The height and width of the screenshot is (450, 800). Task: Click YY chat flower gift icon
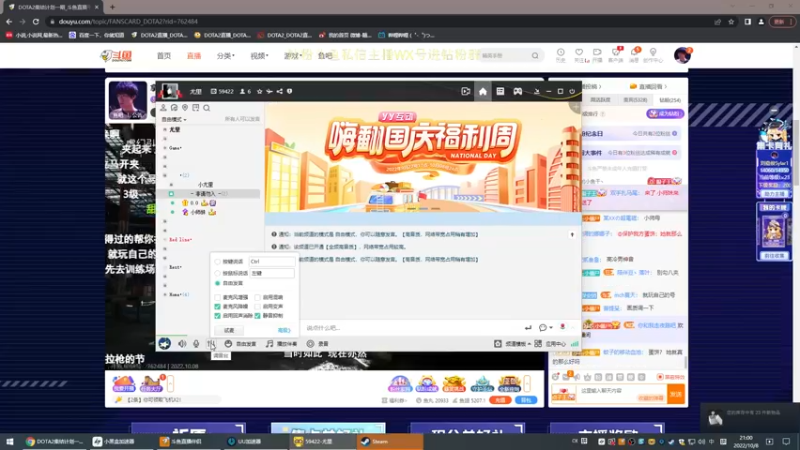coord(562,327)
